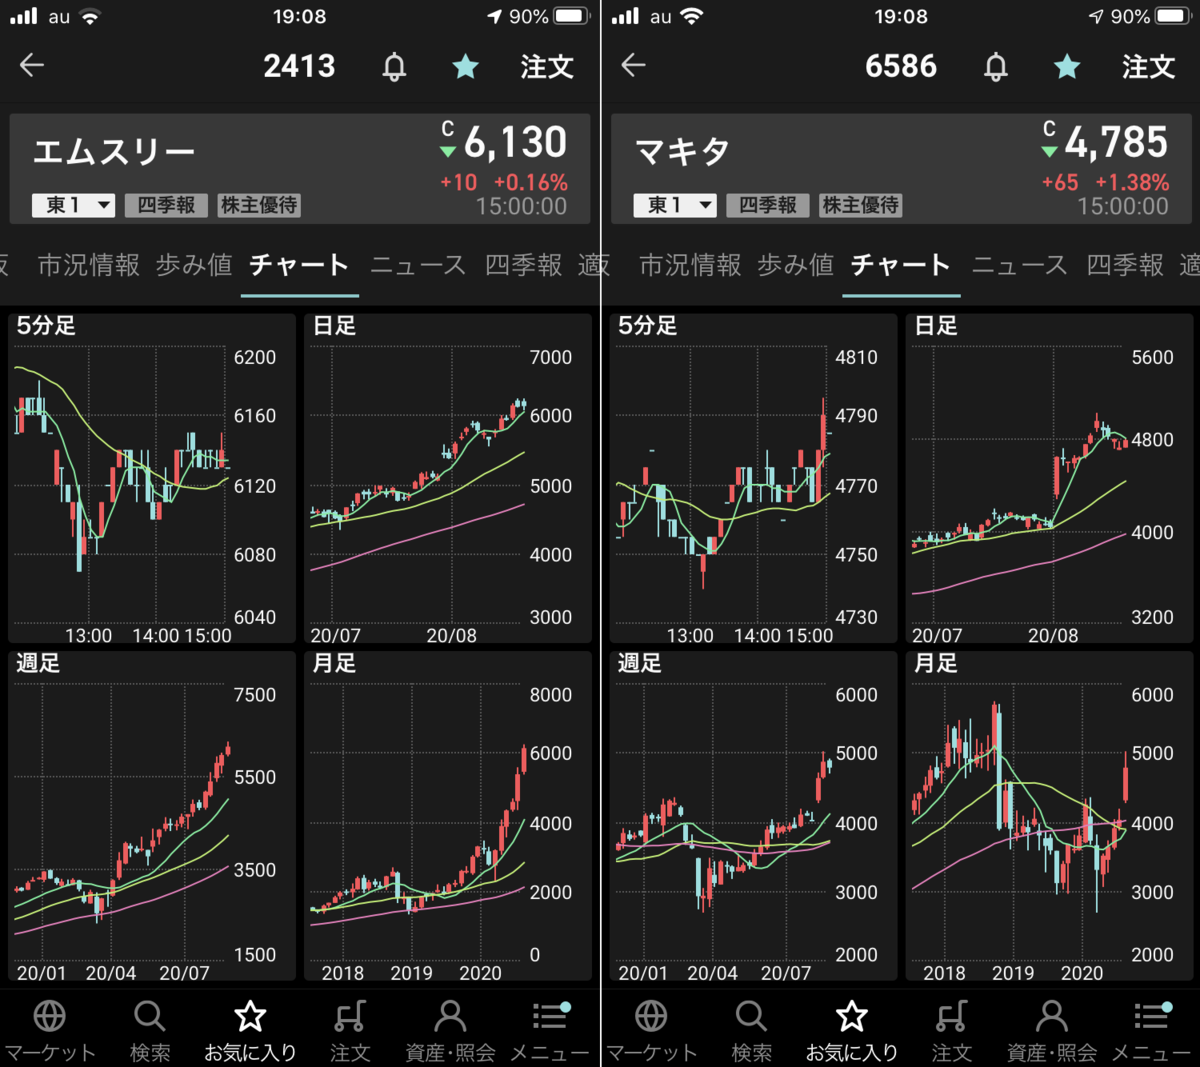
Task: Switch to the 四季報 tab on the right screen
Action: coord(1125,265)
